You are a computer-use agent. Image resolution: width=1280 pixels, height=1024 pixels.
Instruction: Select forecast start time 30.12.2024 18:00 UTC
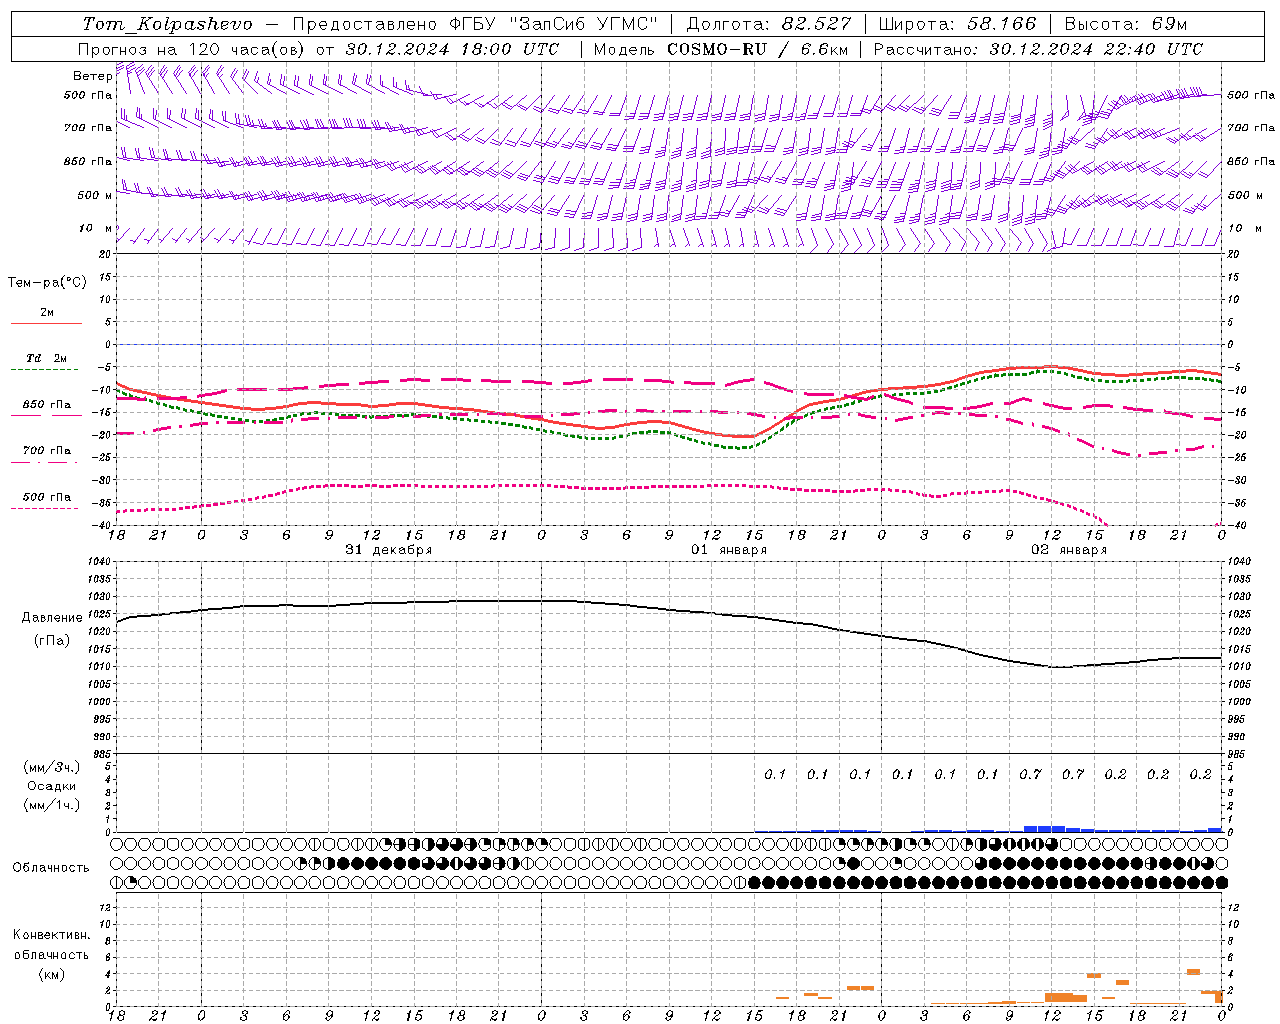pyautogui.click(x=453, y=49)
